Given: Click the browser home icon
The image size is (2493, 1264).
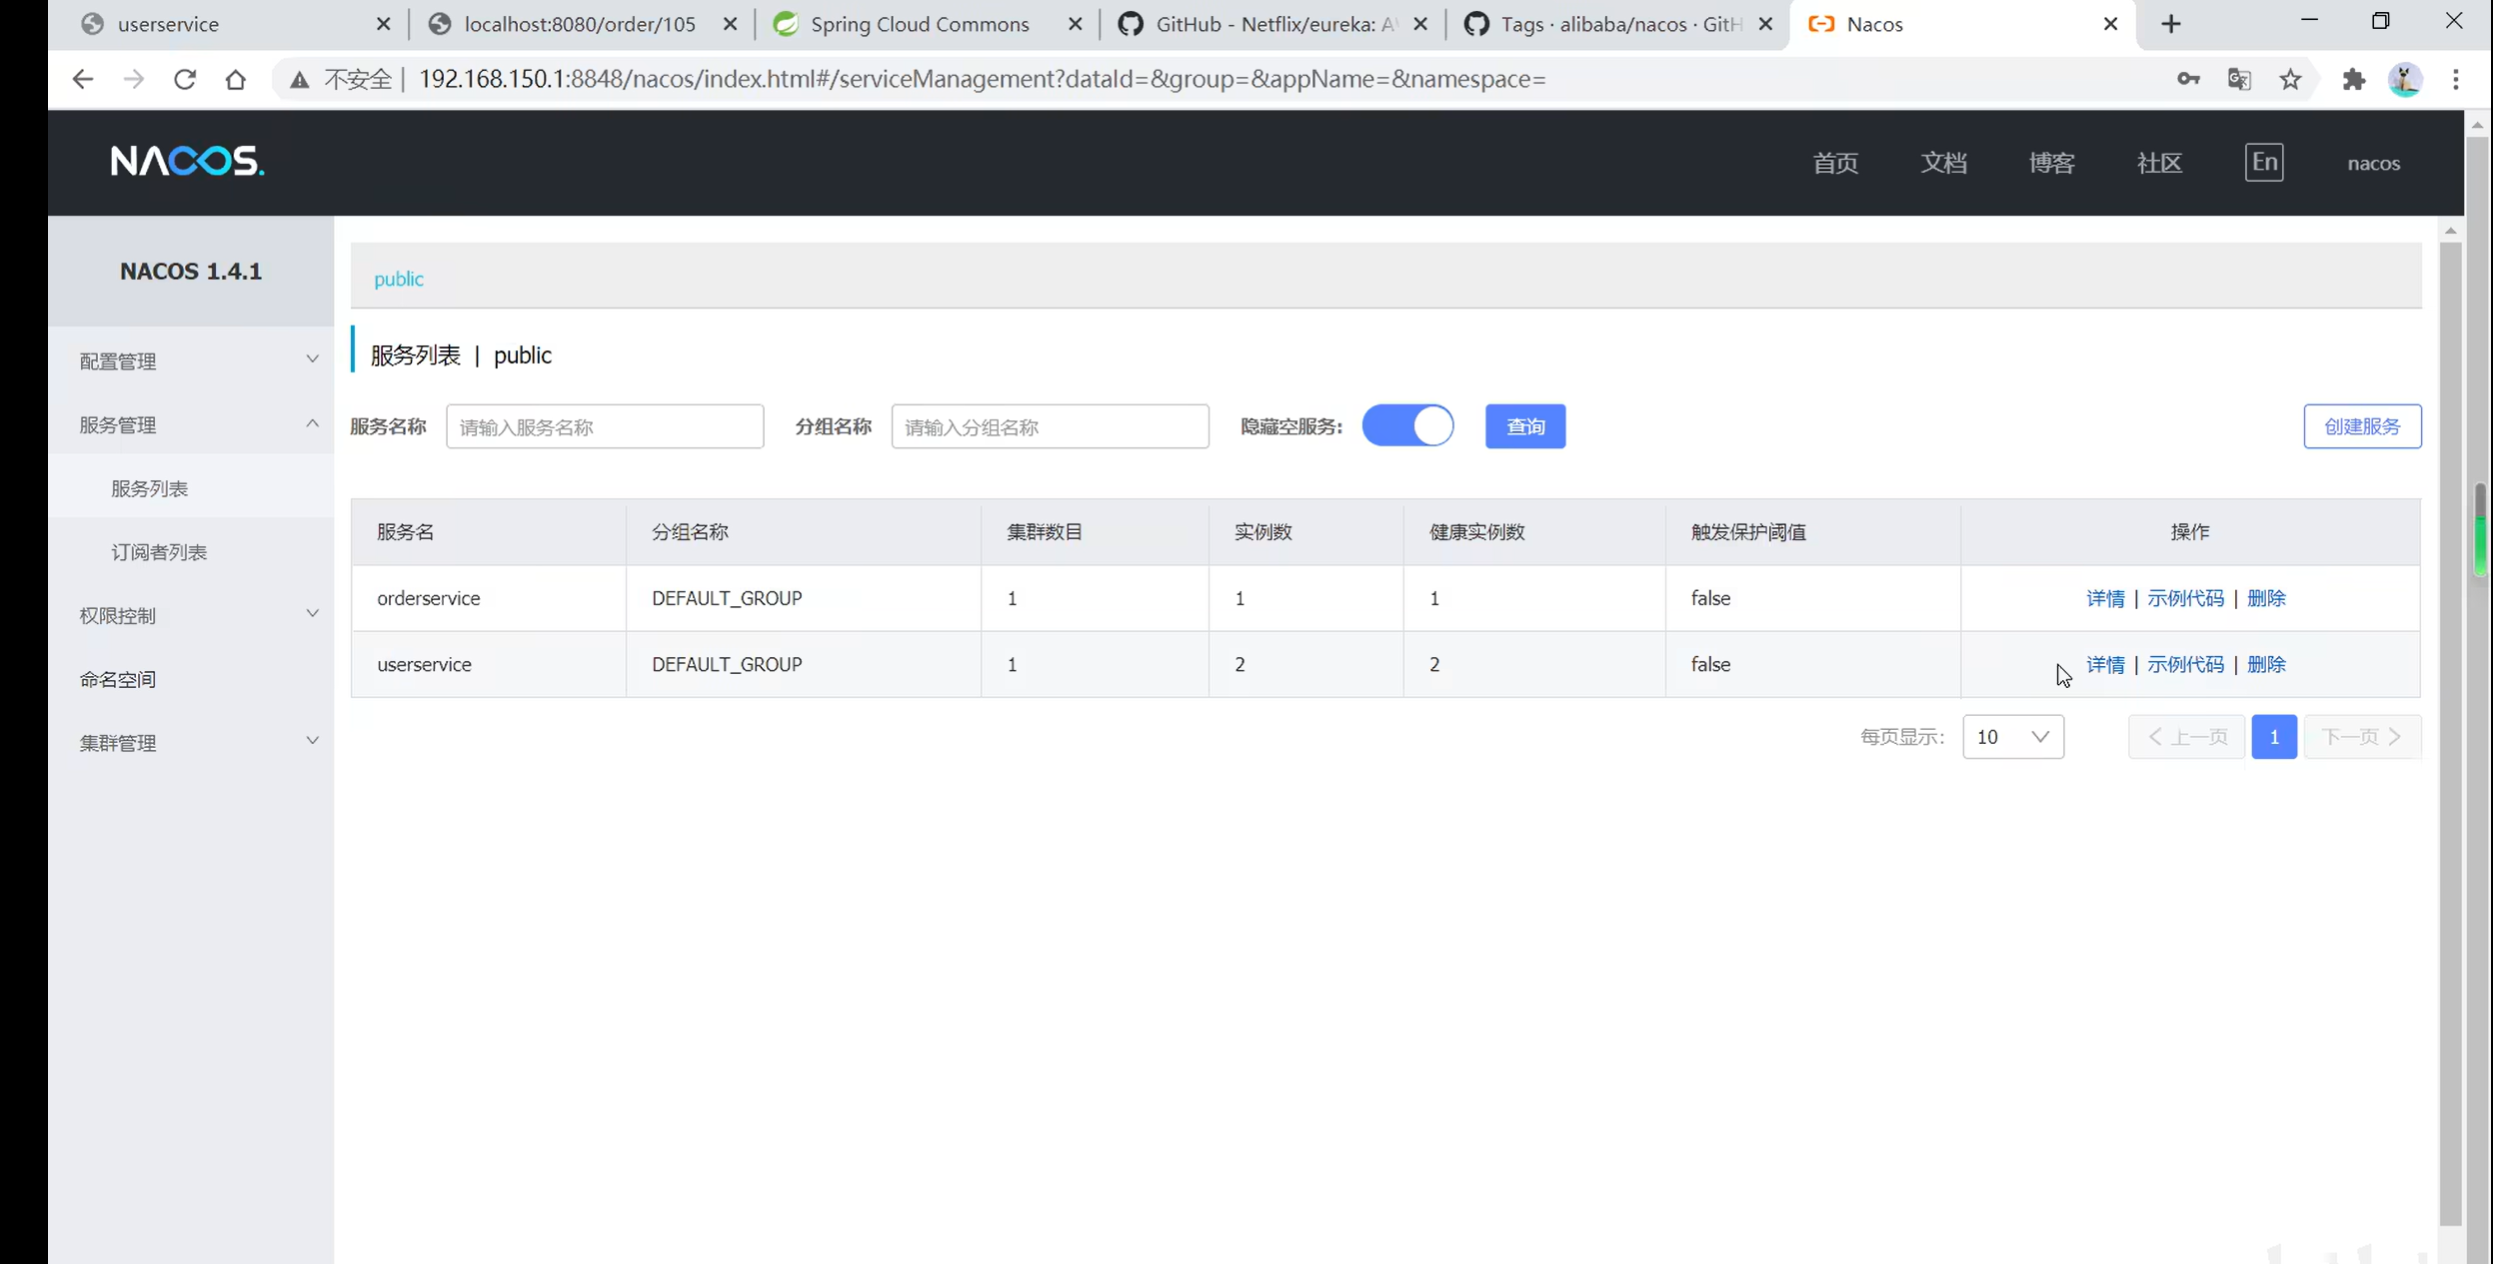Looking at the screenshot, I should [236, 79].
